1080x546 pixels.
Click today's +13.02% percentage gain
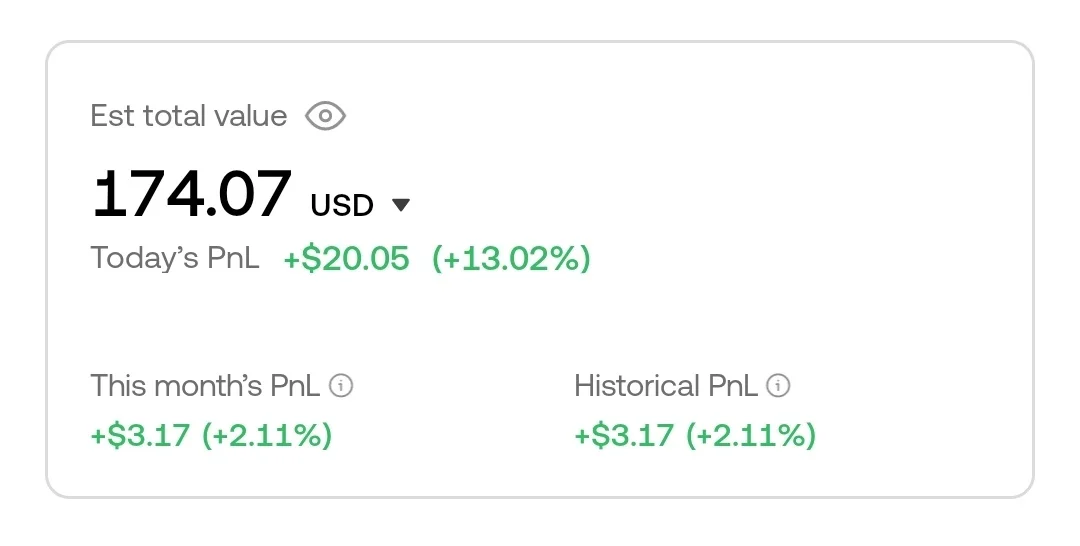point(511,258)
